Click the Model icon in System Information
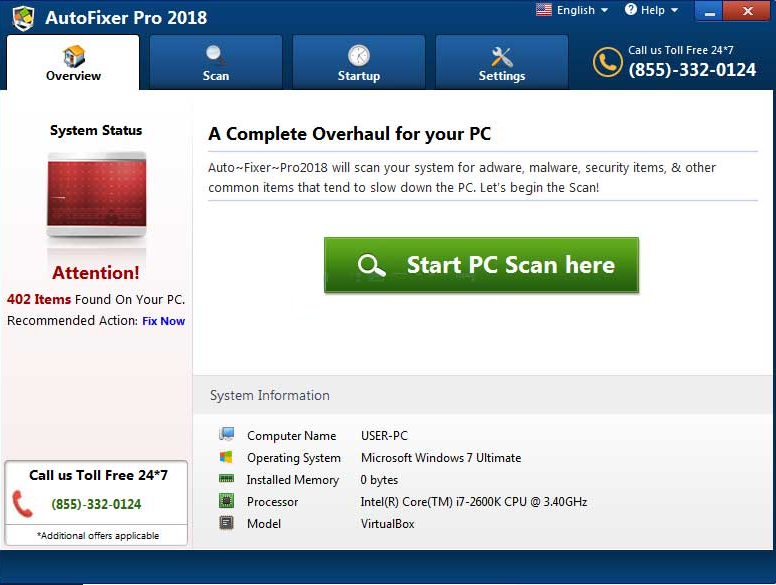The height and width of the screenshot is (585, 776). pos(227,523)
